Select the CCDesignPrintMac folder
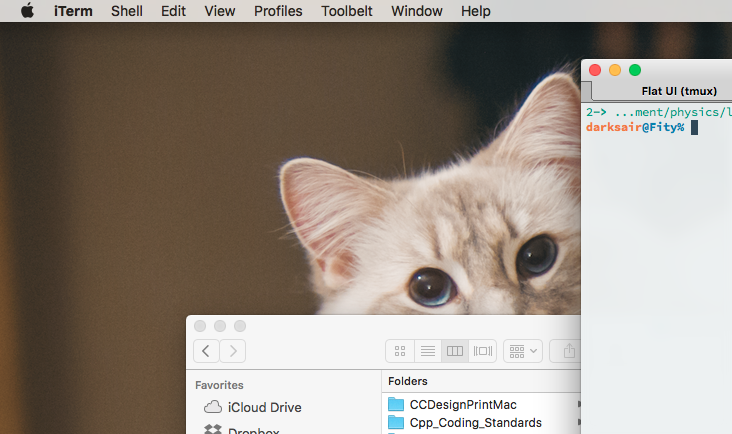 (x=462, y=405)
